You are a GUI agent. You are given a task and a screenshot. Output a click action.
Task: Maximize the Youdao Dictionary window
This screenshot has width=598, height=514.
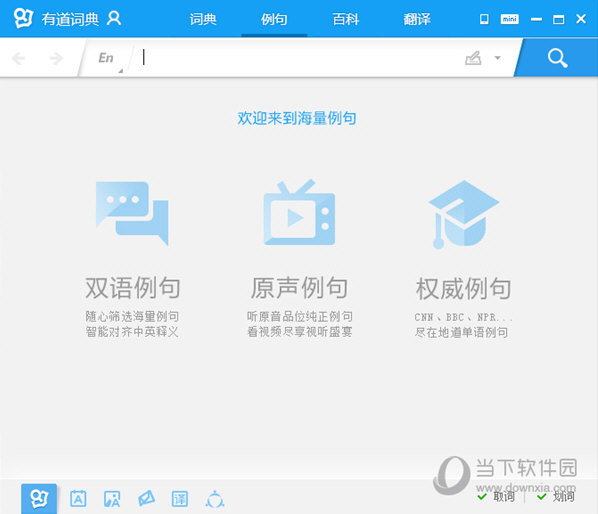(x=559, y=19)
